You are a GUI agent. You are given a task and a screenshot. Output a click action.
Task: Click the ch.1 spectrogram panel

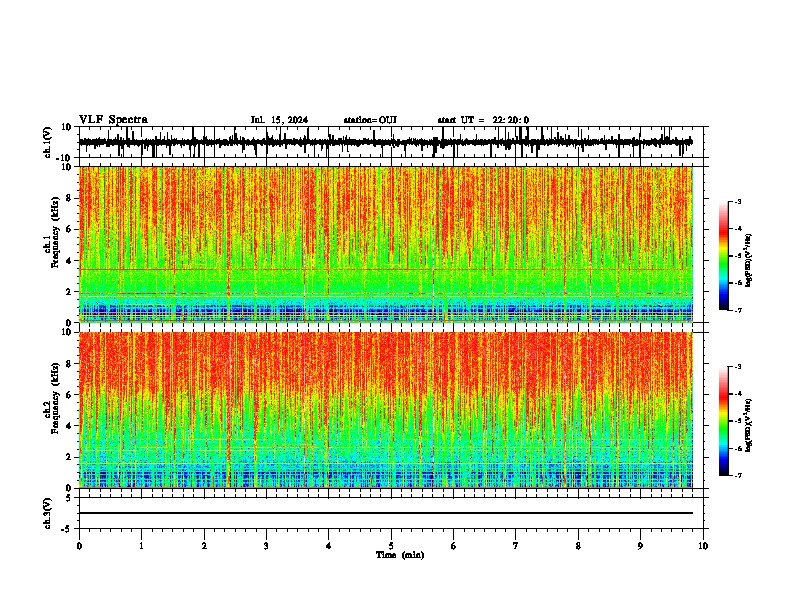click(386, 244)
